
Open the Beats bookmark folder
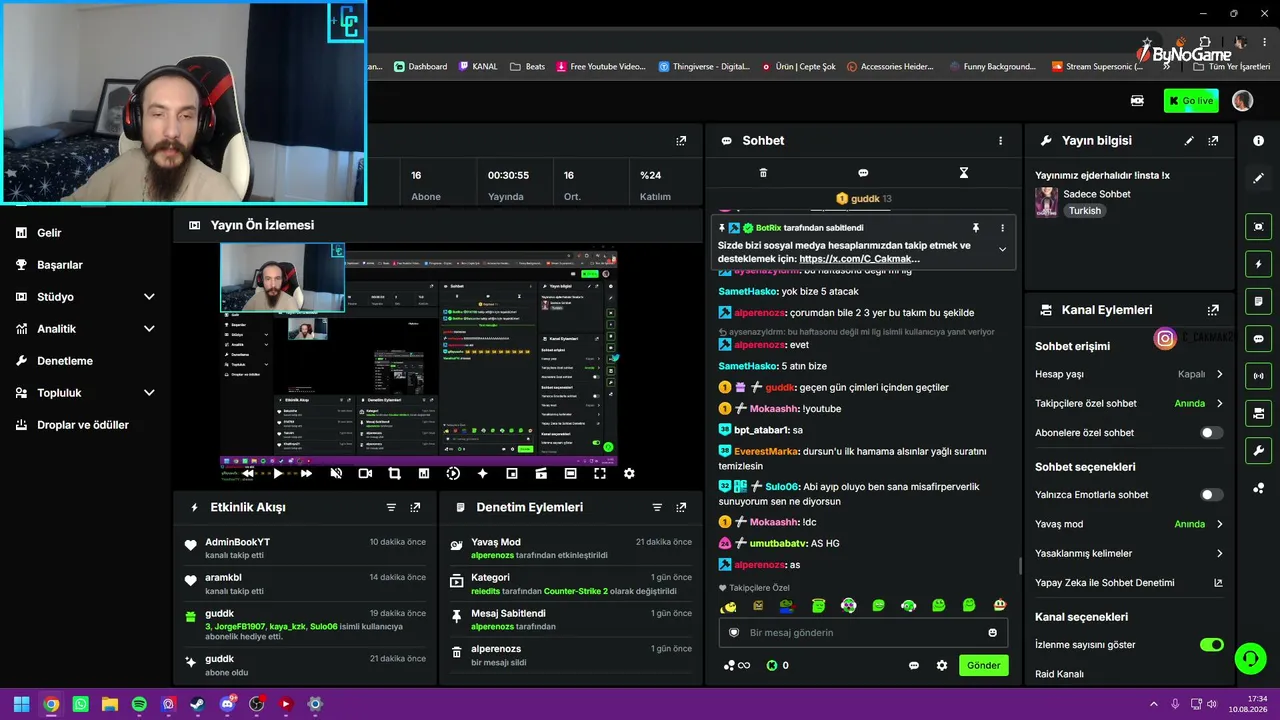(x=527, y=67)
